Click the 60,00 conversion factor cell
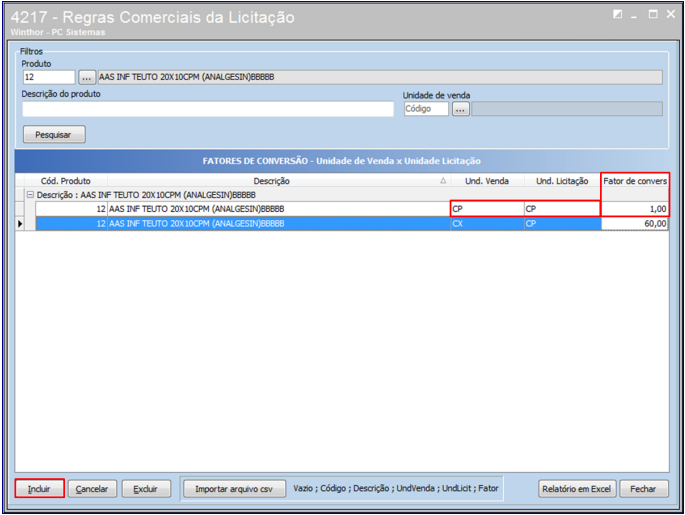 coord(635,224)
